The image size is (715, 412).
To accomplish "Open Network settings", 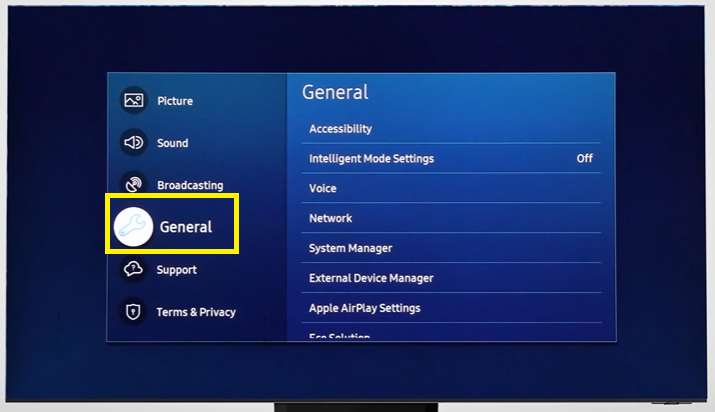I will coord(451,218).
